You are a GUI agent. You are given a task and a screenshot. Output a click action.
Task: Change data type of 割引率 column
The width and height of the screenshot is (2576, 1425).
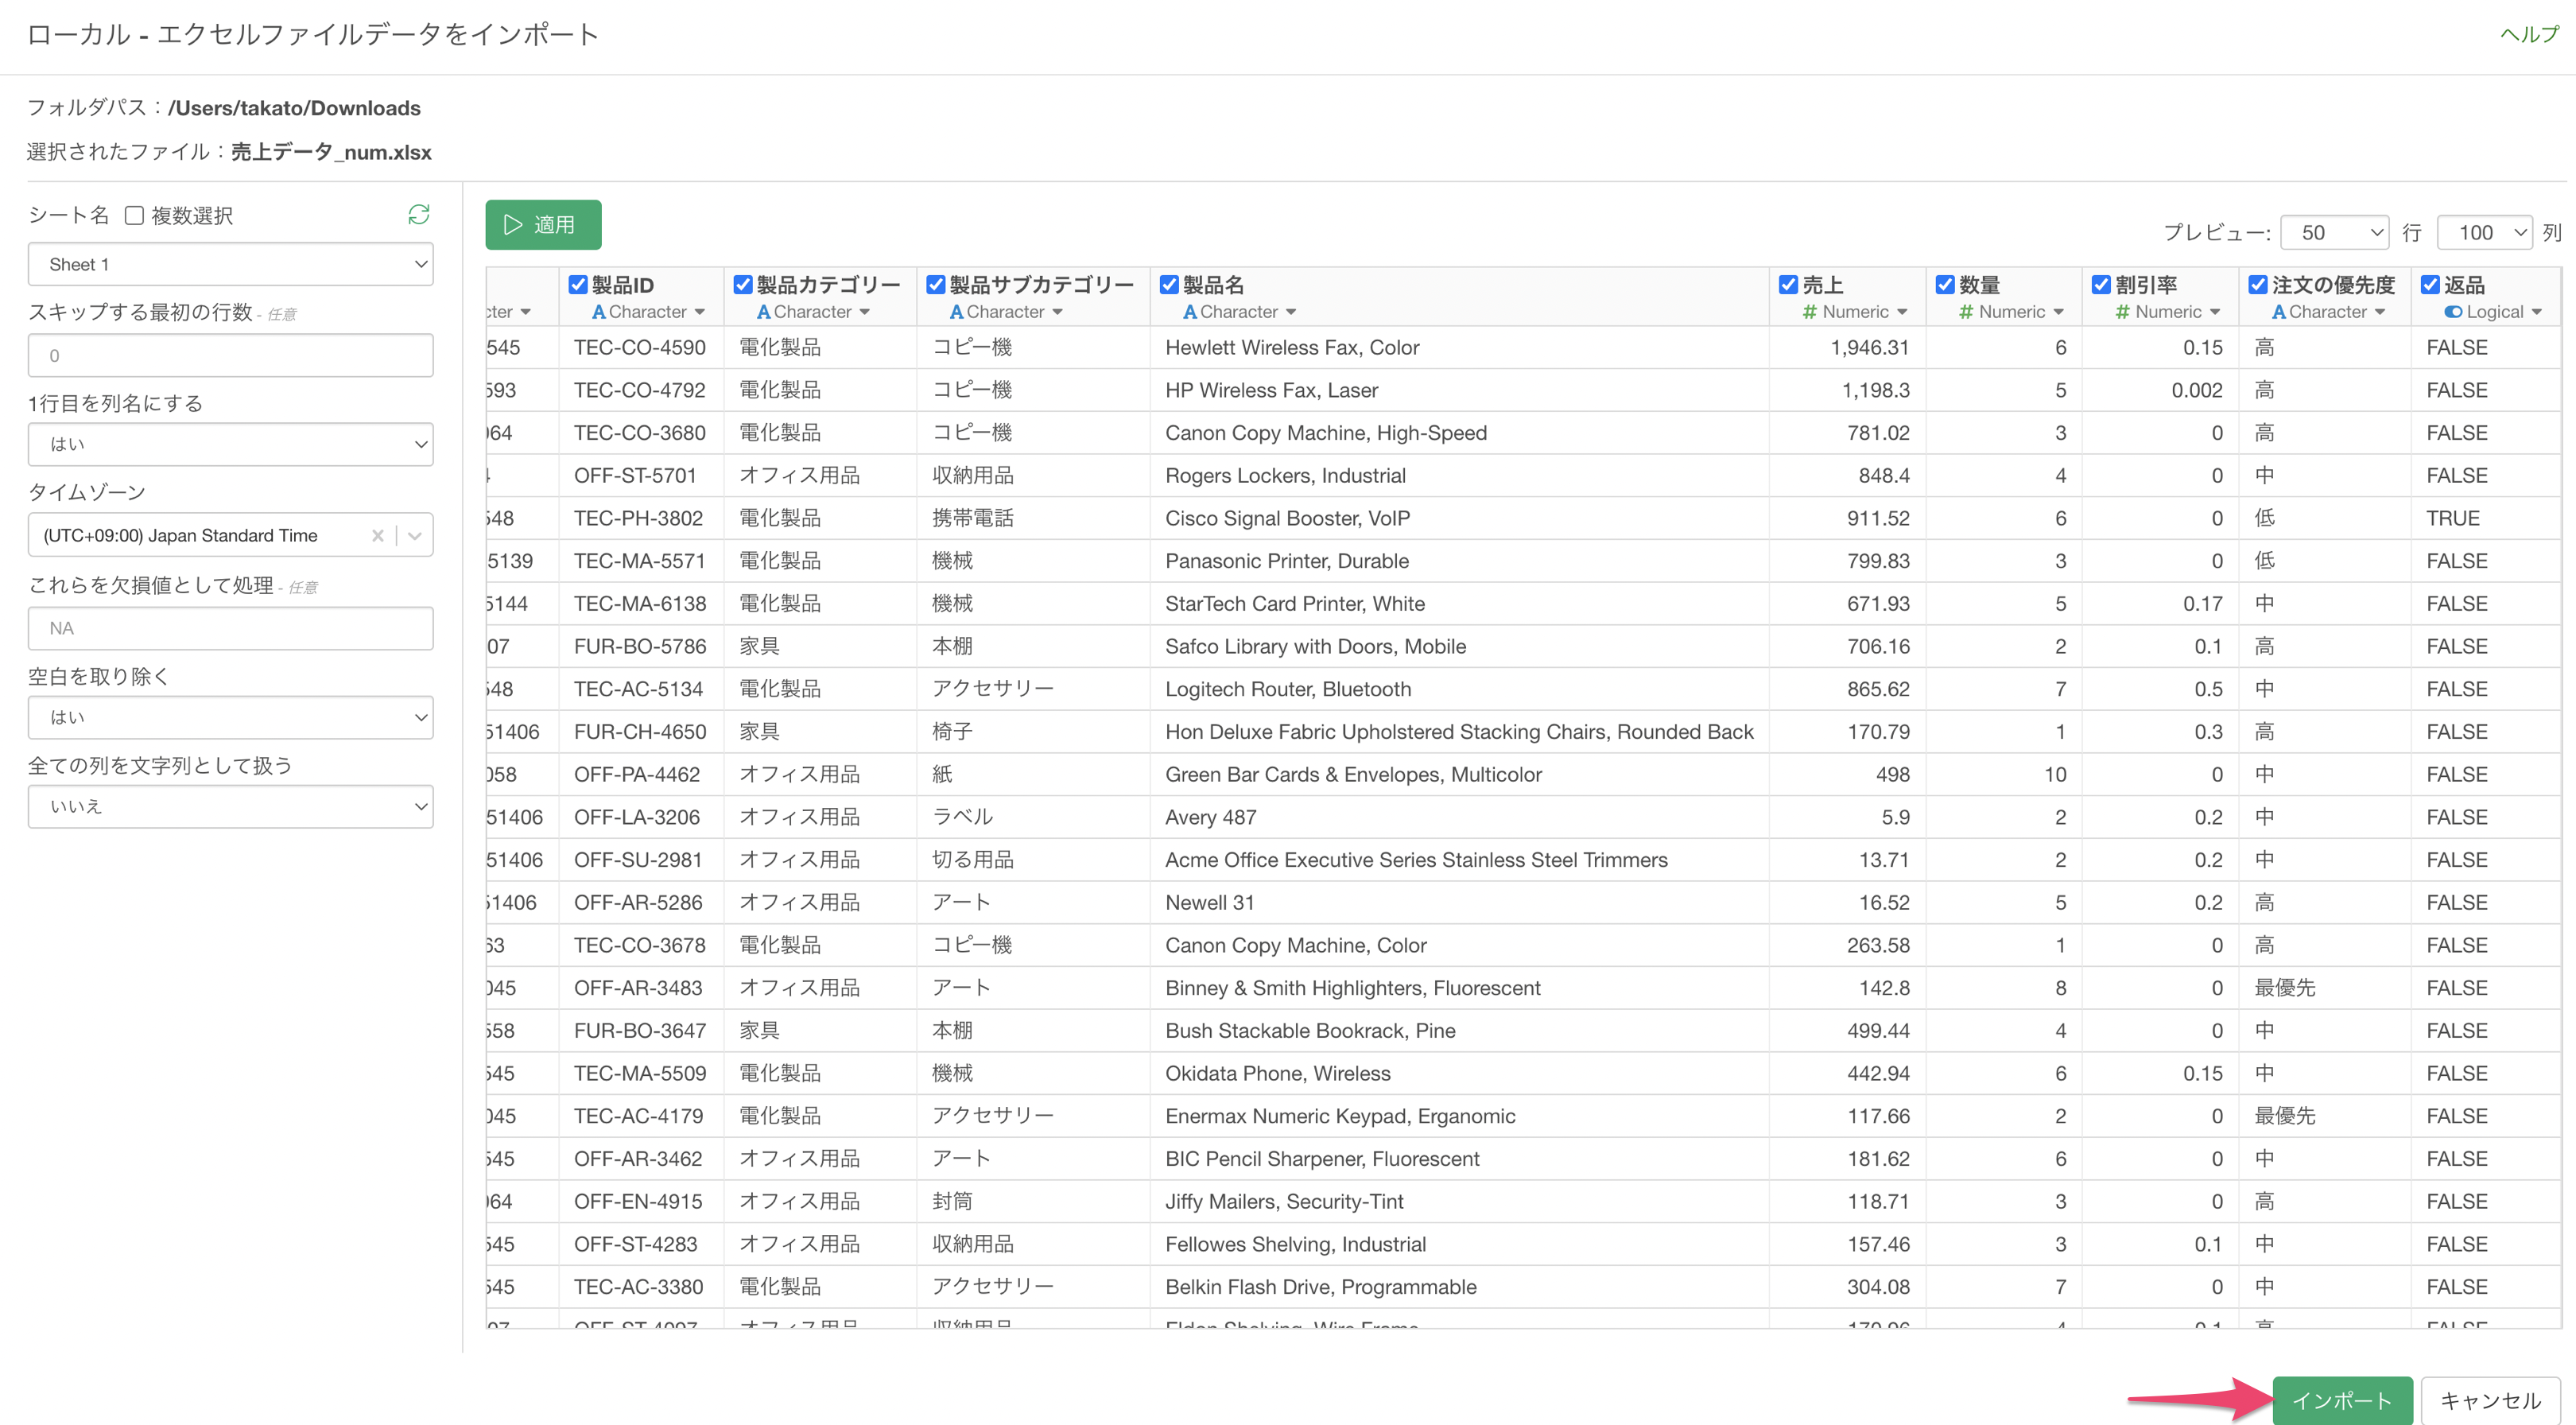2168,312
